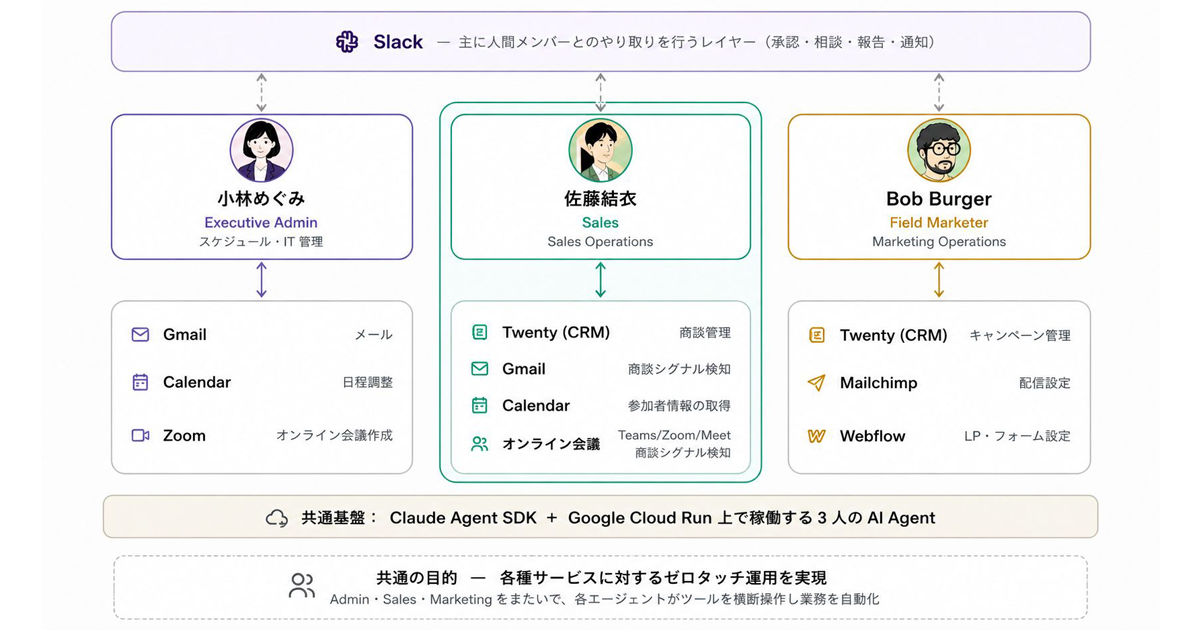Click the Gmail label in Executive Admin tools
This screenshot has height=630, width=1200.
[x=185, y=335]
